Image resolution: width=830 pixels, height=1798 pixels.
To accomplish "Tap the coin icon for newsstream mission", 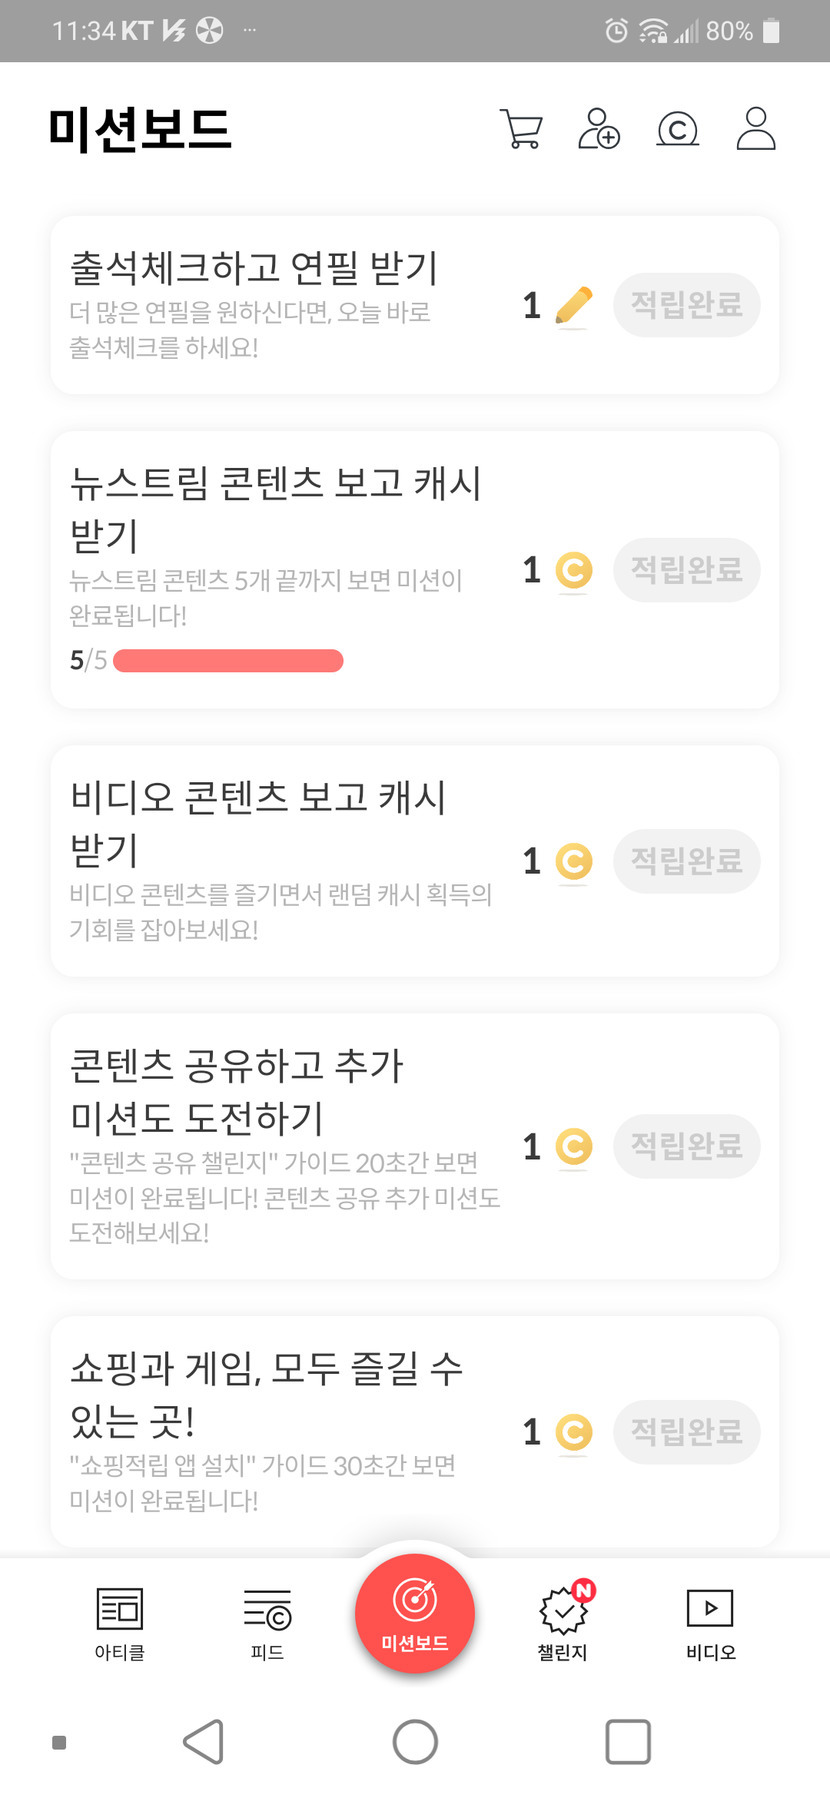I will [x=573, y=570].
